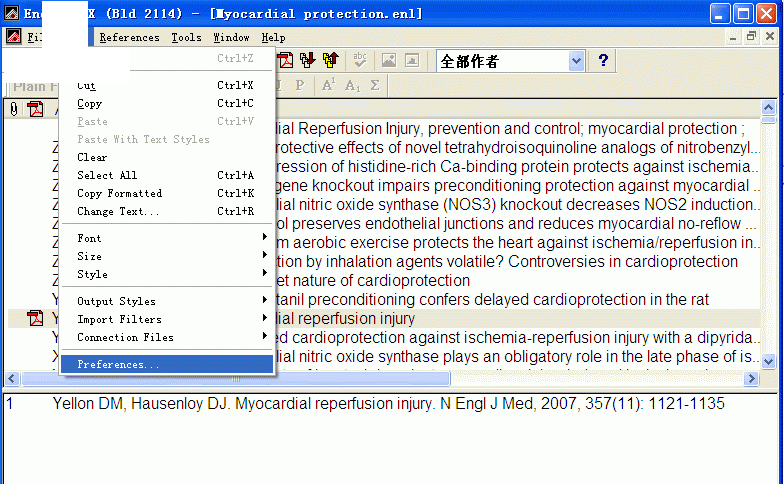Click the EndNote application icon in title bar
Viewport: 784px width, 484px height.
12,13
